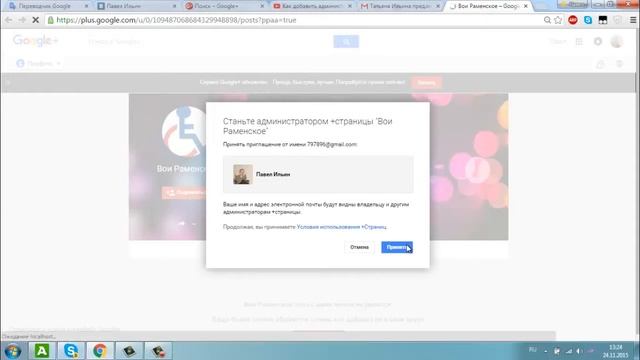This screenshot has width=640, height=360.
Task: Click the black extension icon beside Skype
Action: pyautogui.click(x=602, y=20)
